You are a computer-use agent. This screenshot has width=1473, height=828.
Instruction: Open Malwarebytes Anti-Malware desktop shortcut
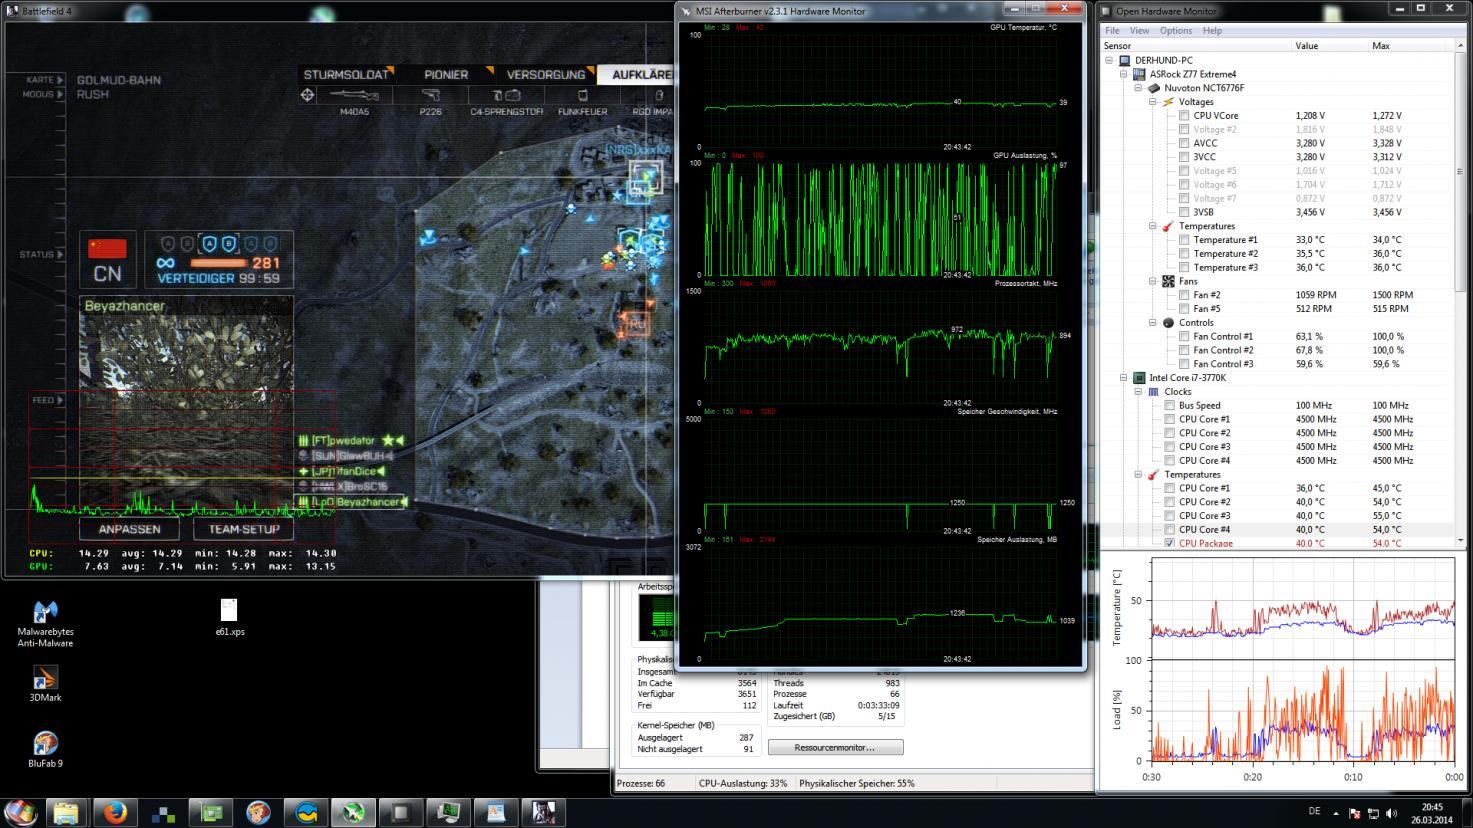point(45,613)
